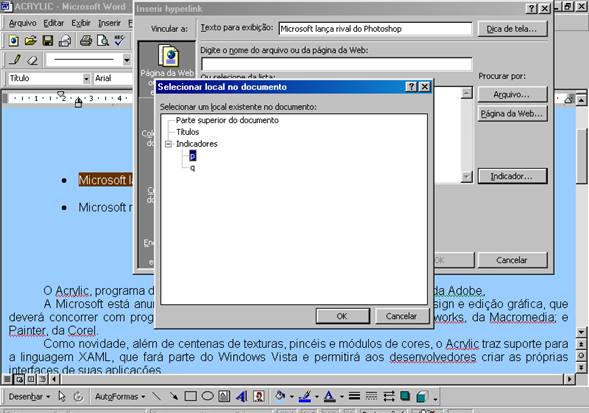The image size is (589, 413).
Task: Pick the Arrow drawing tool
Action: tap(173, 396)
